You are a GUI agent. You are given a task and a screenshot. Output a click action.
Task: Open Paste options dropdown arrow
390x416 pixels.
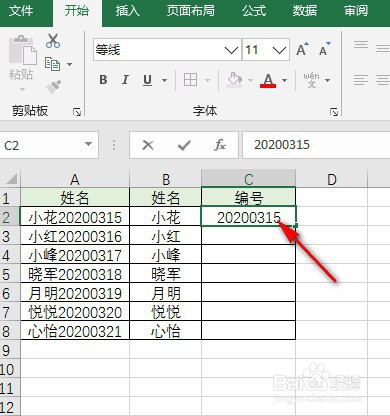[22, 89]
